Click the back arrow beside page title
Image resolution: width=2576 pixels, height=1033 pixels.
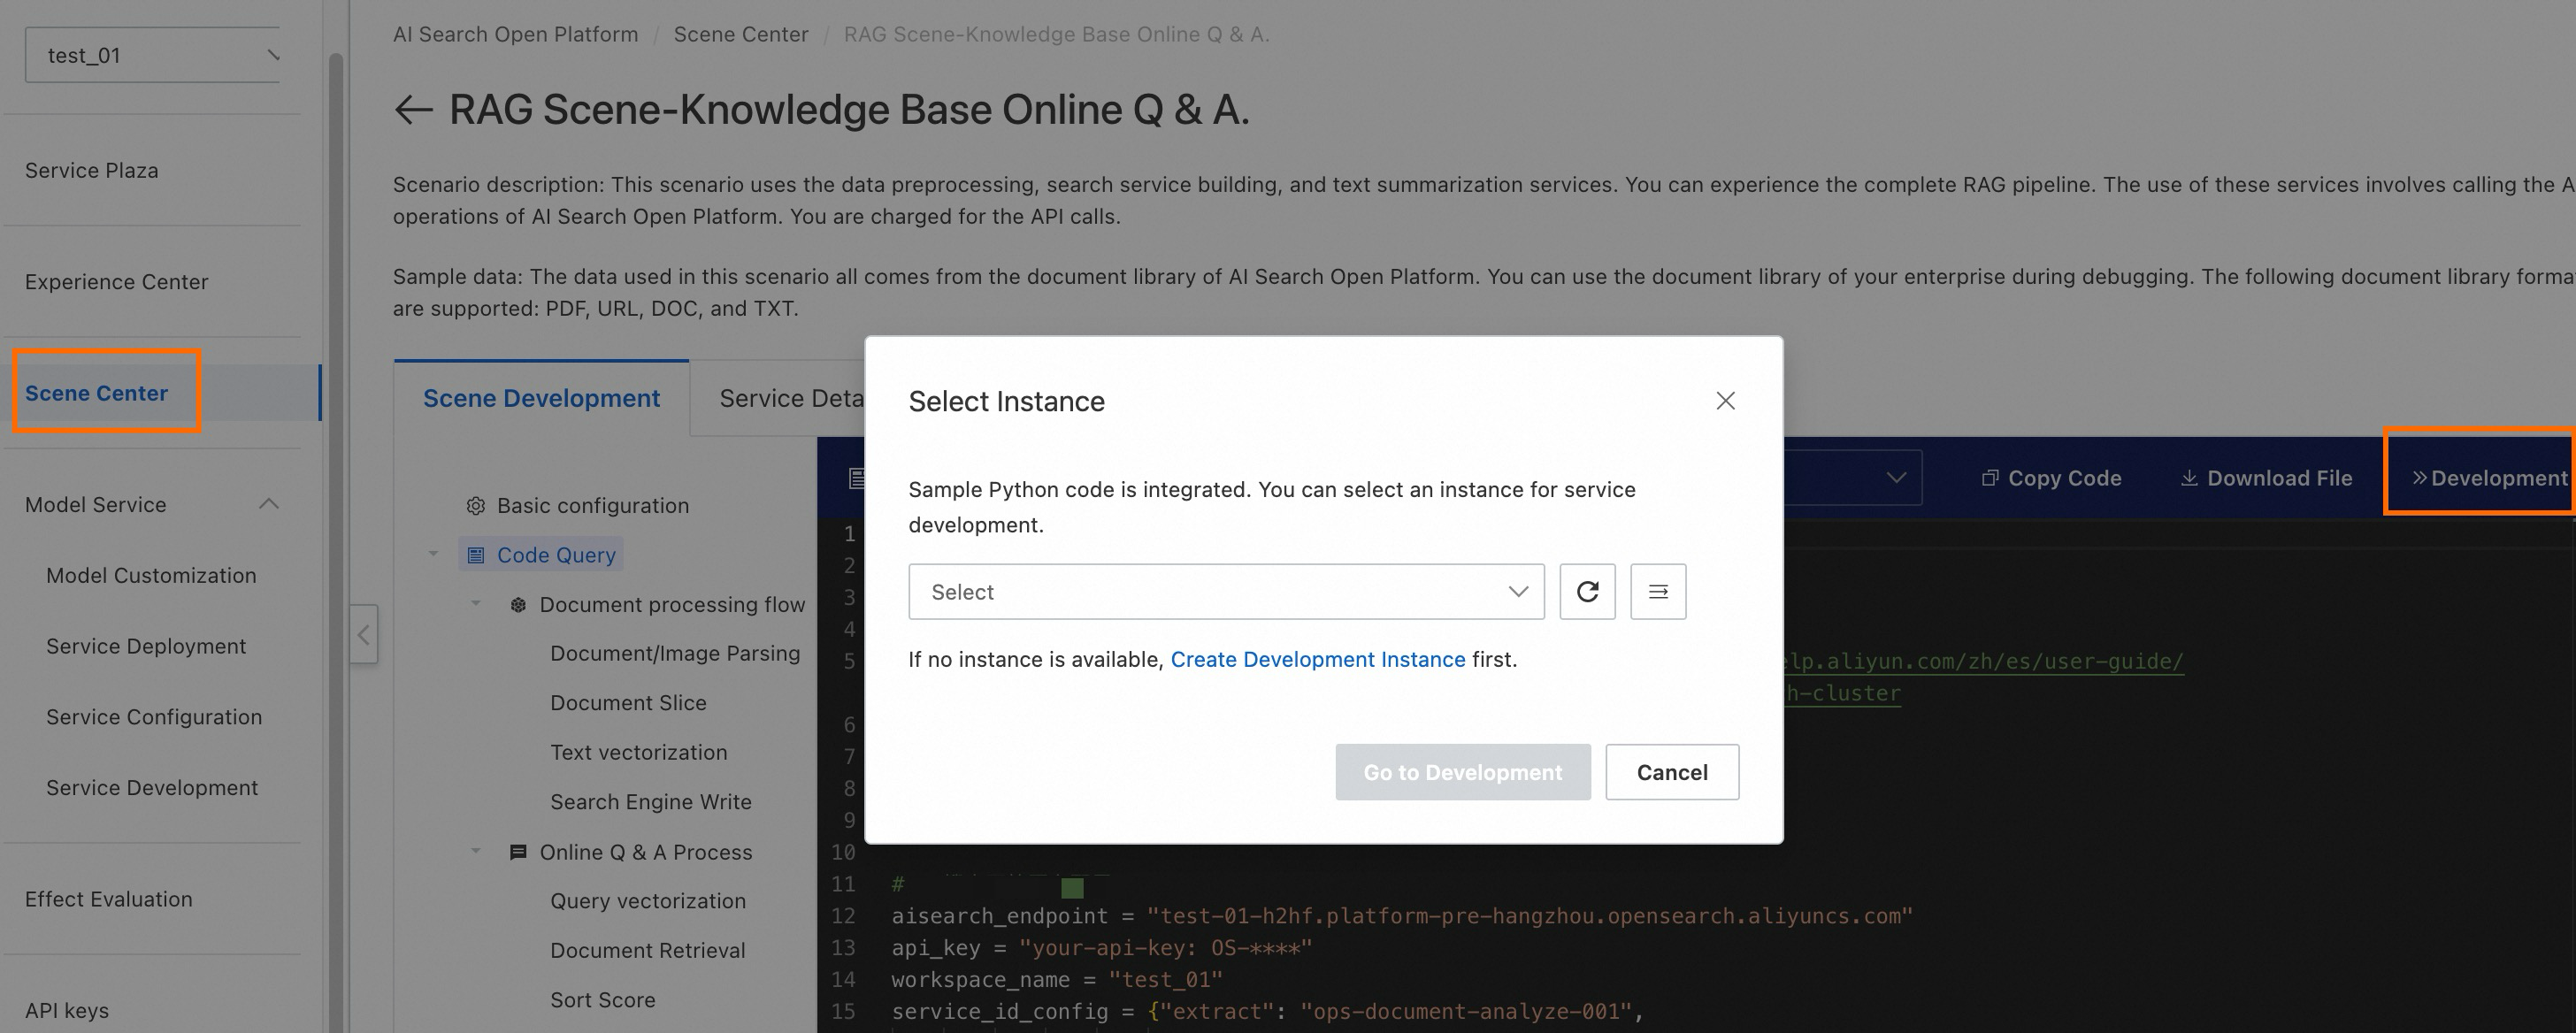click(413, 110)
